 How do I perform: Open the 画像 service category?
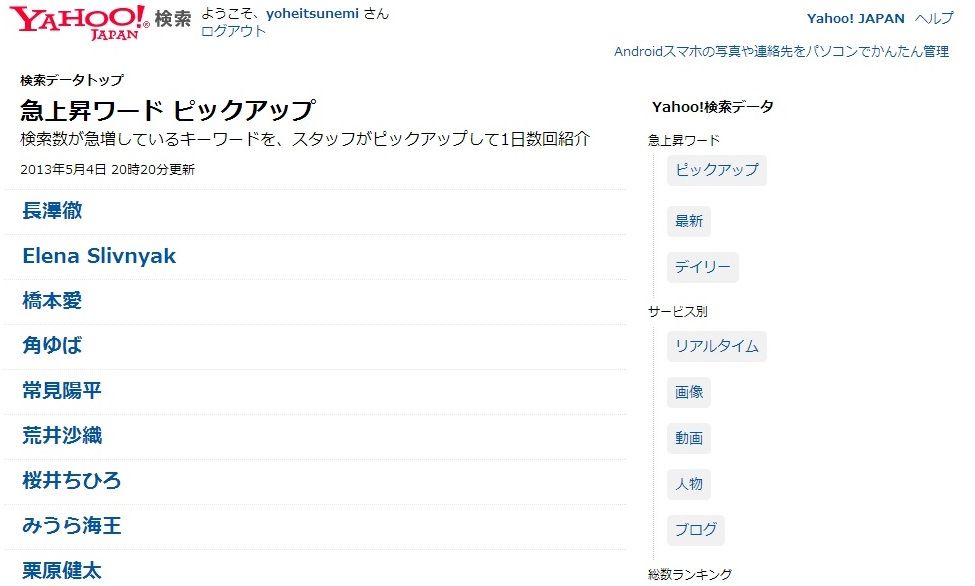tap(689, 392)
